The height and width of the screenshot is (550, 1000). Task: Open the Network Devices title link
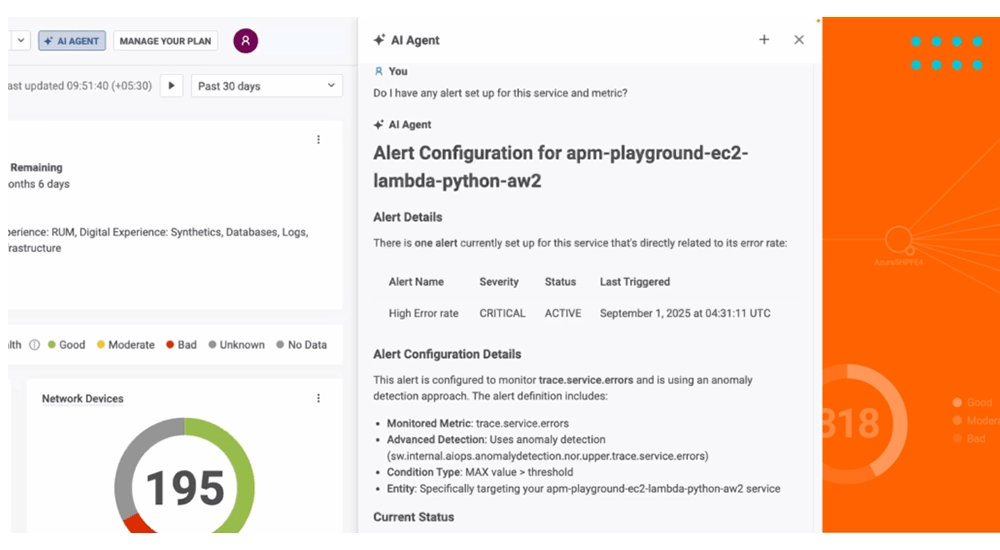point(82,398)
